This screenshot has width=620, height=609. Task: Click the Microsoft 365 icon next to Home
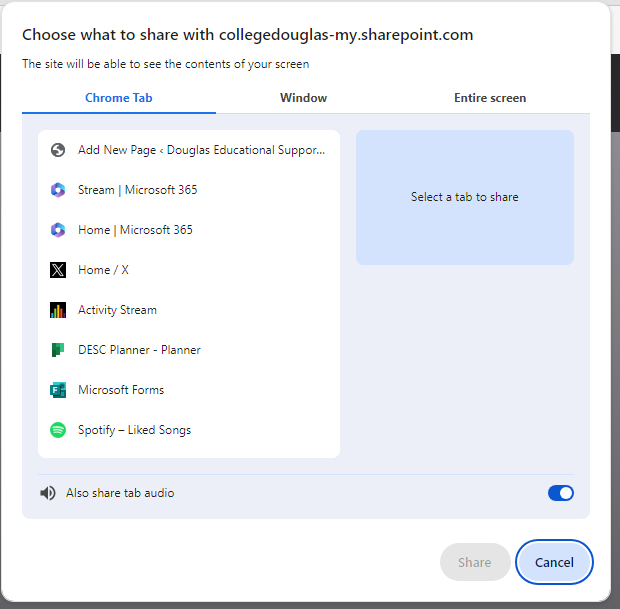pyautogui.click(x=58, y=230)
